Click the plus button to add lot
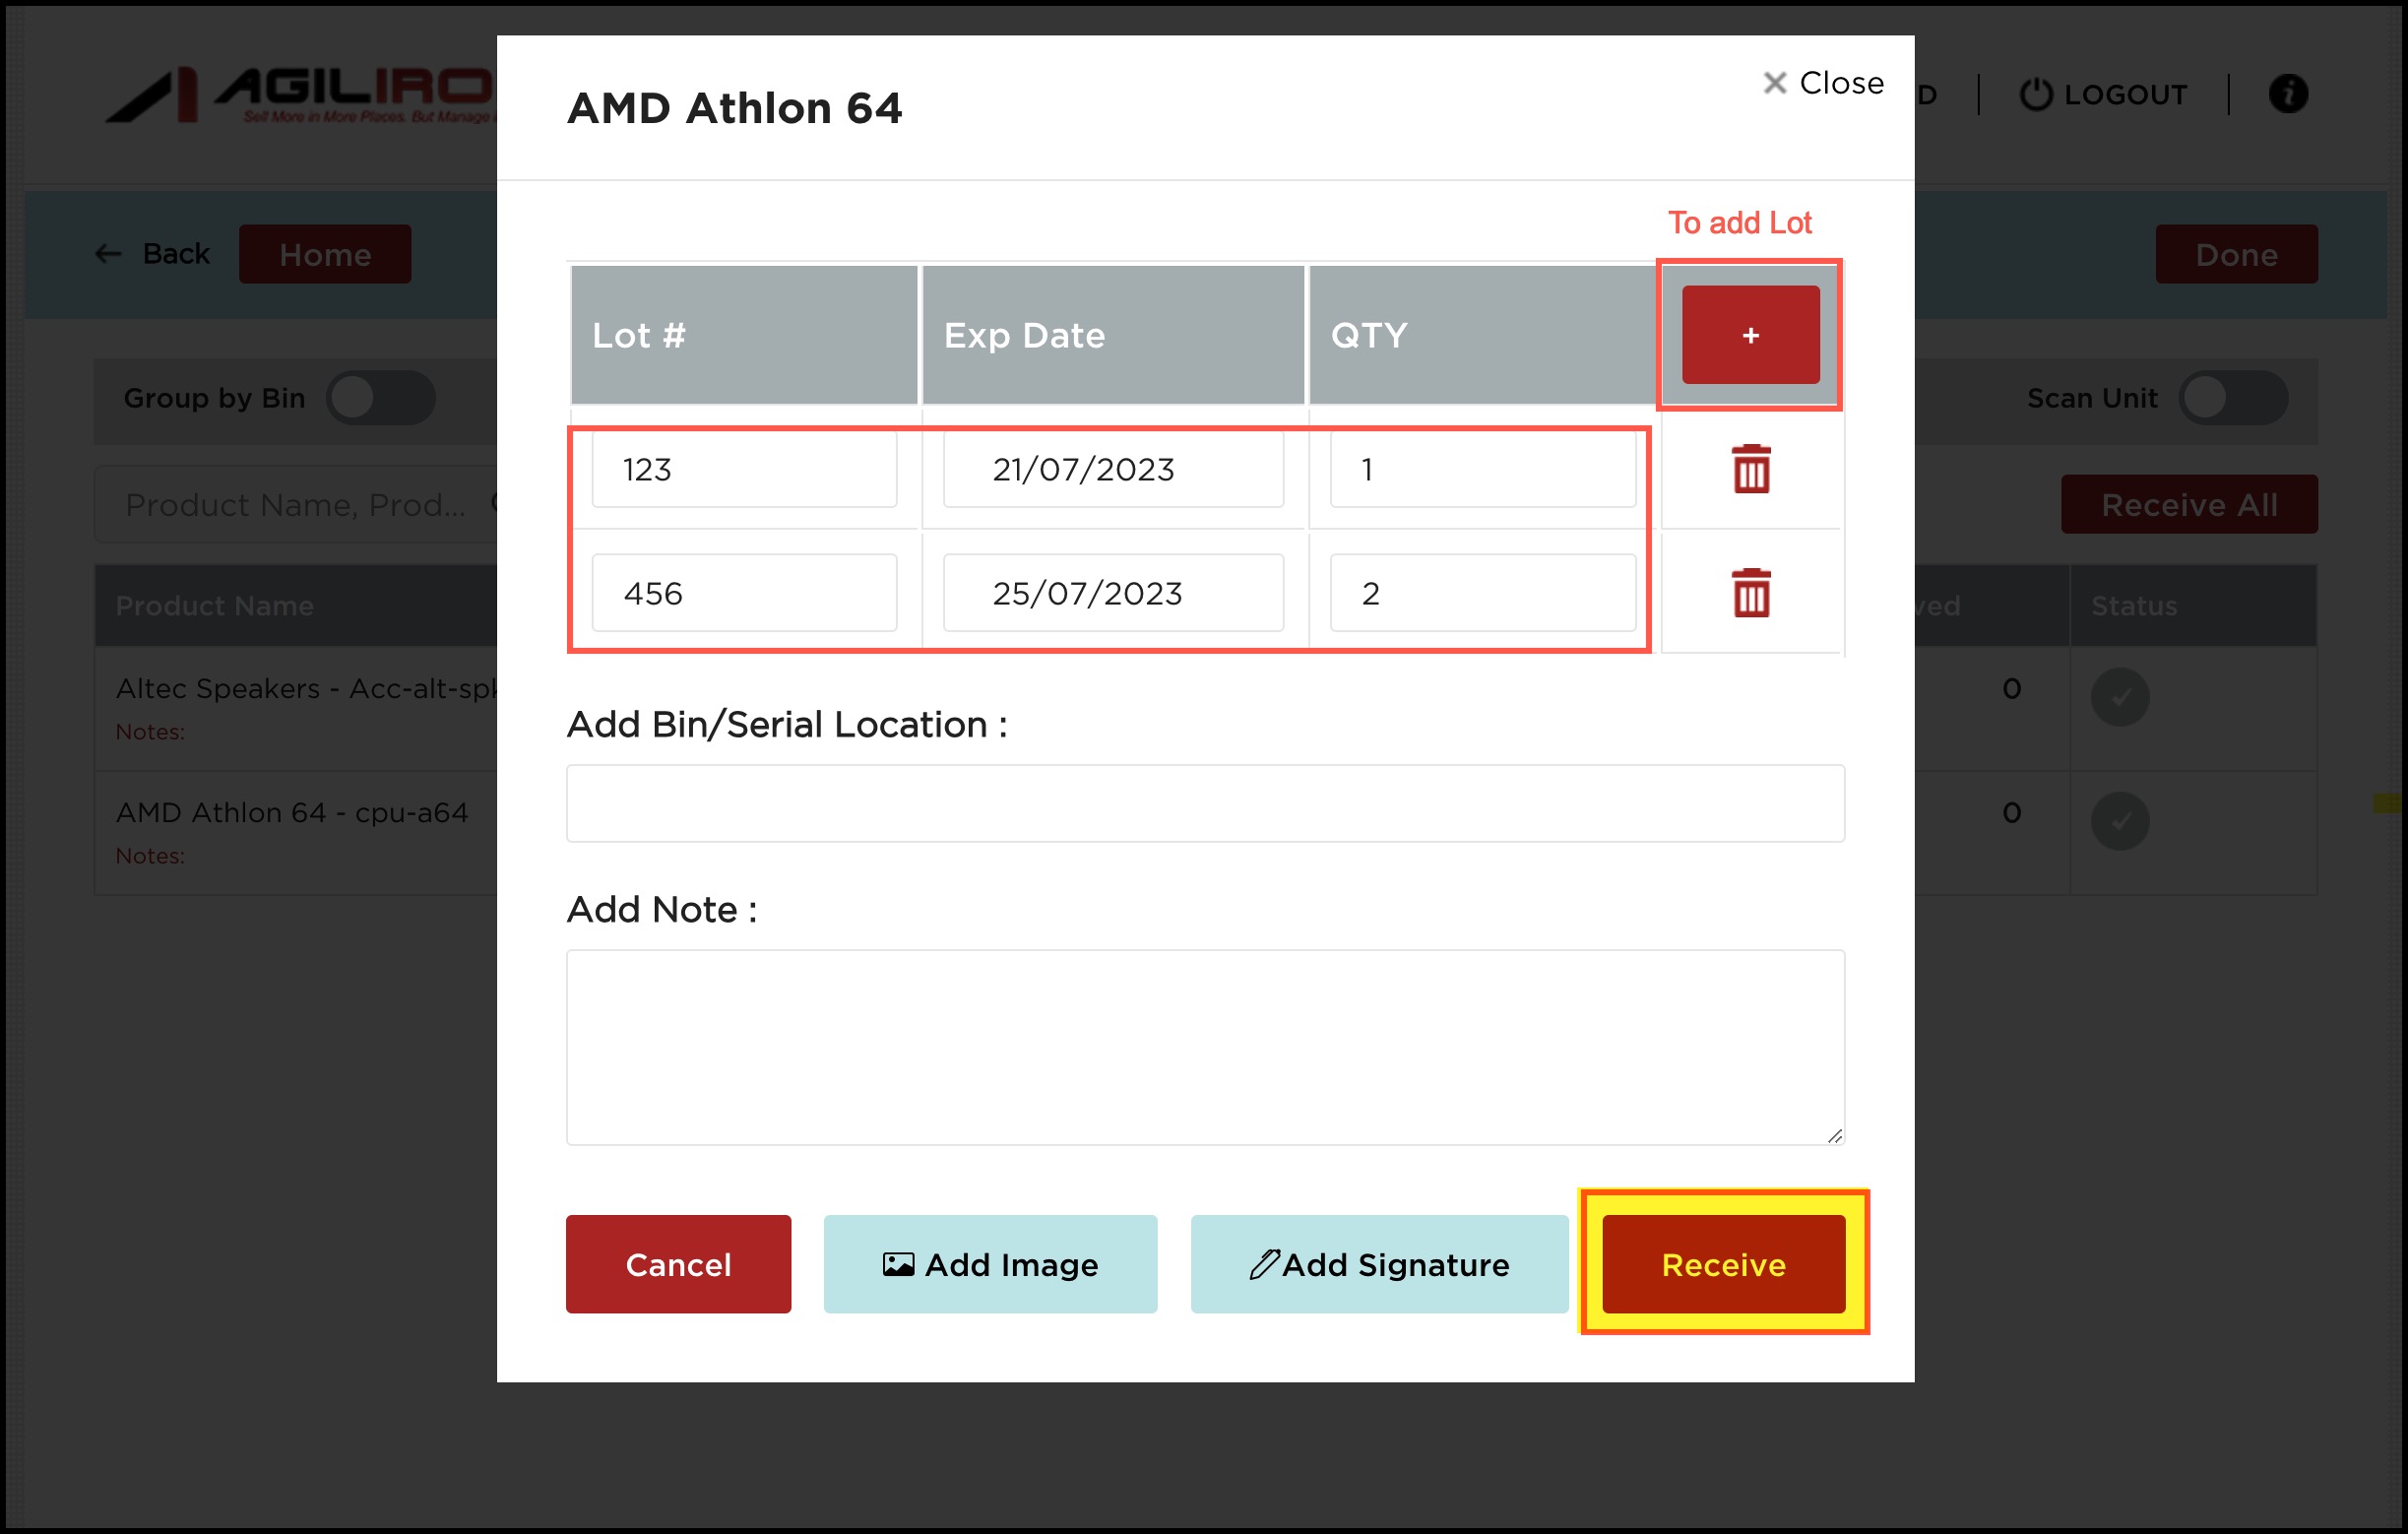 (1750, 335)
